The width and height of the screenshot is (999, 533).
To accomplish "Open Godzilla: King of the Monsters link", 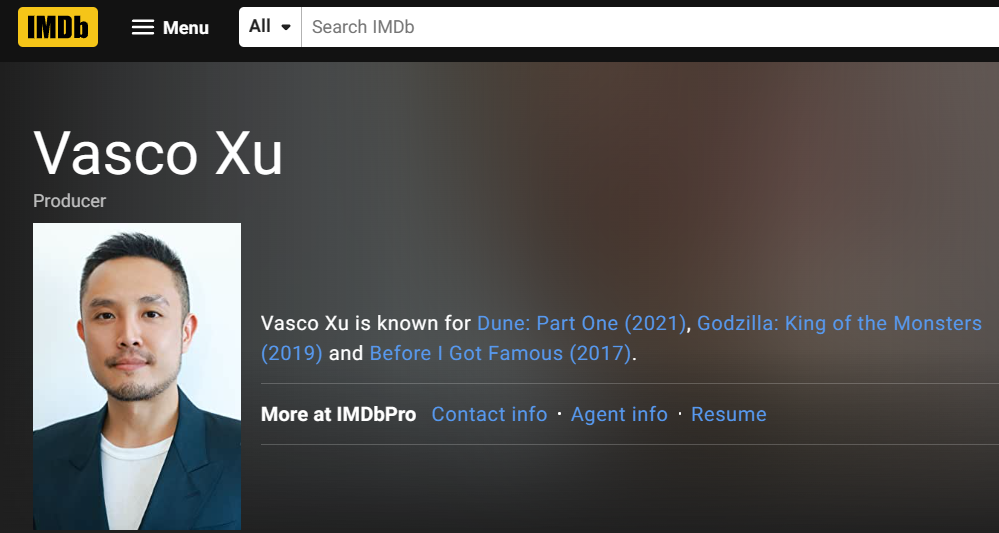I will click(839, 323).
